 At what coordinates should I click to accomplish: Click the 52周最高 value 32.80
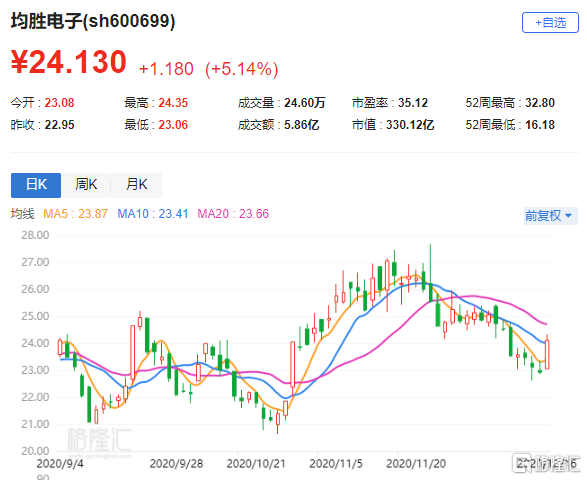540,103
